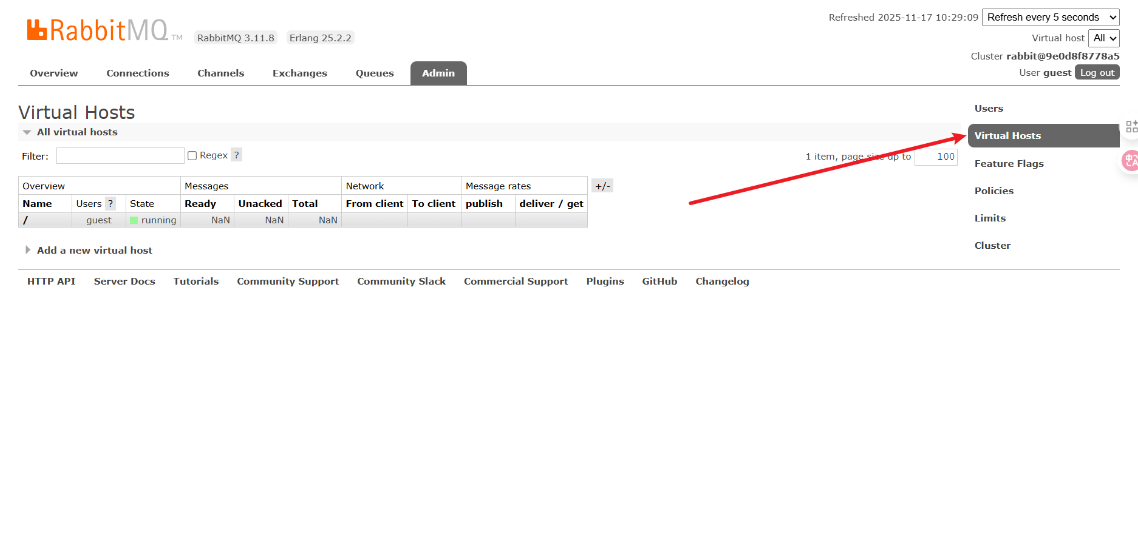
Task: Open the Tutorials link
Action: (196, 282)
